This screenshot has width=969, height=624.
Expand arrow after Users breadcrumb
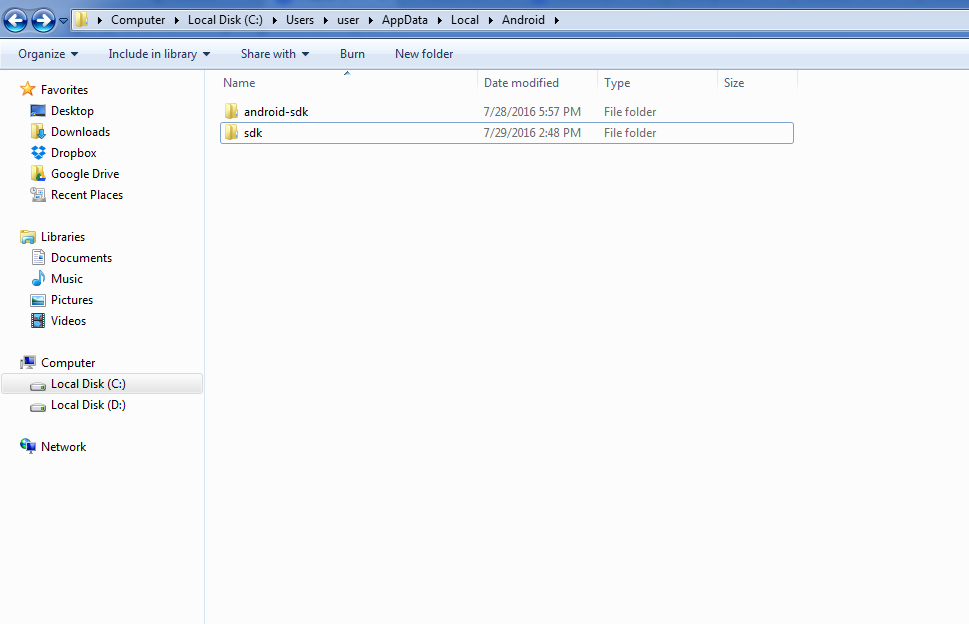click(x=326, y=20)
